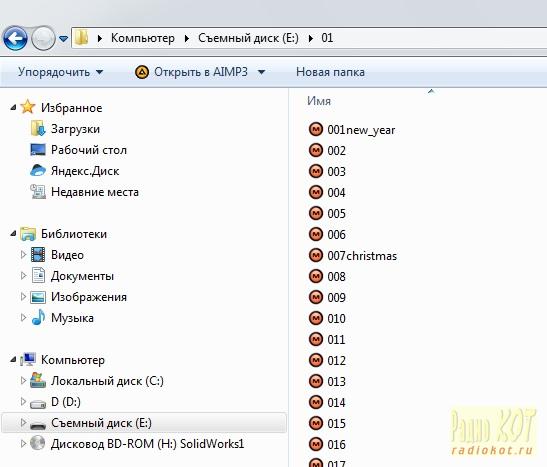Open the dropdown arrow beside Открыть в AIMP3

coord(261,72)
